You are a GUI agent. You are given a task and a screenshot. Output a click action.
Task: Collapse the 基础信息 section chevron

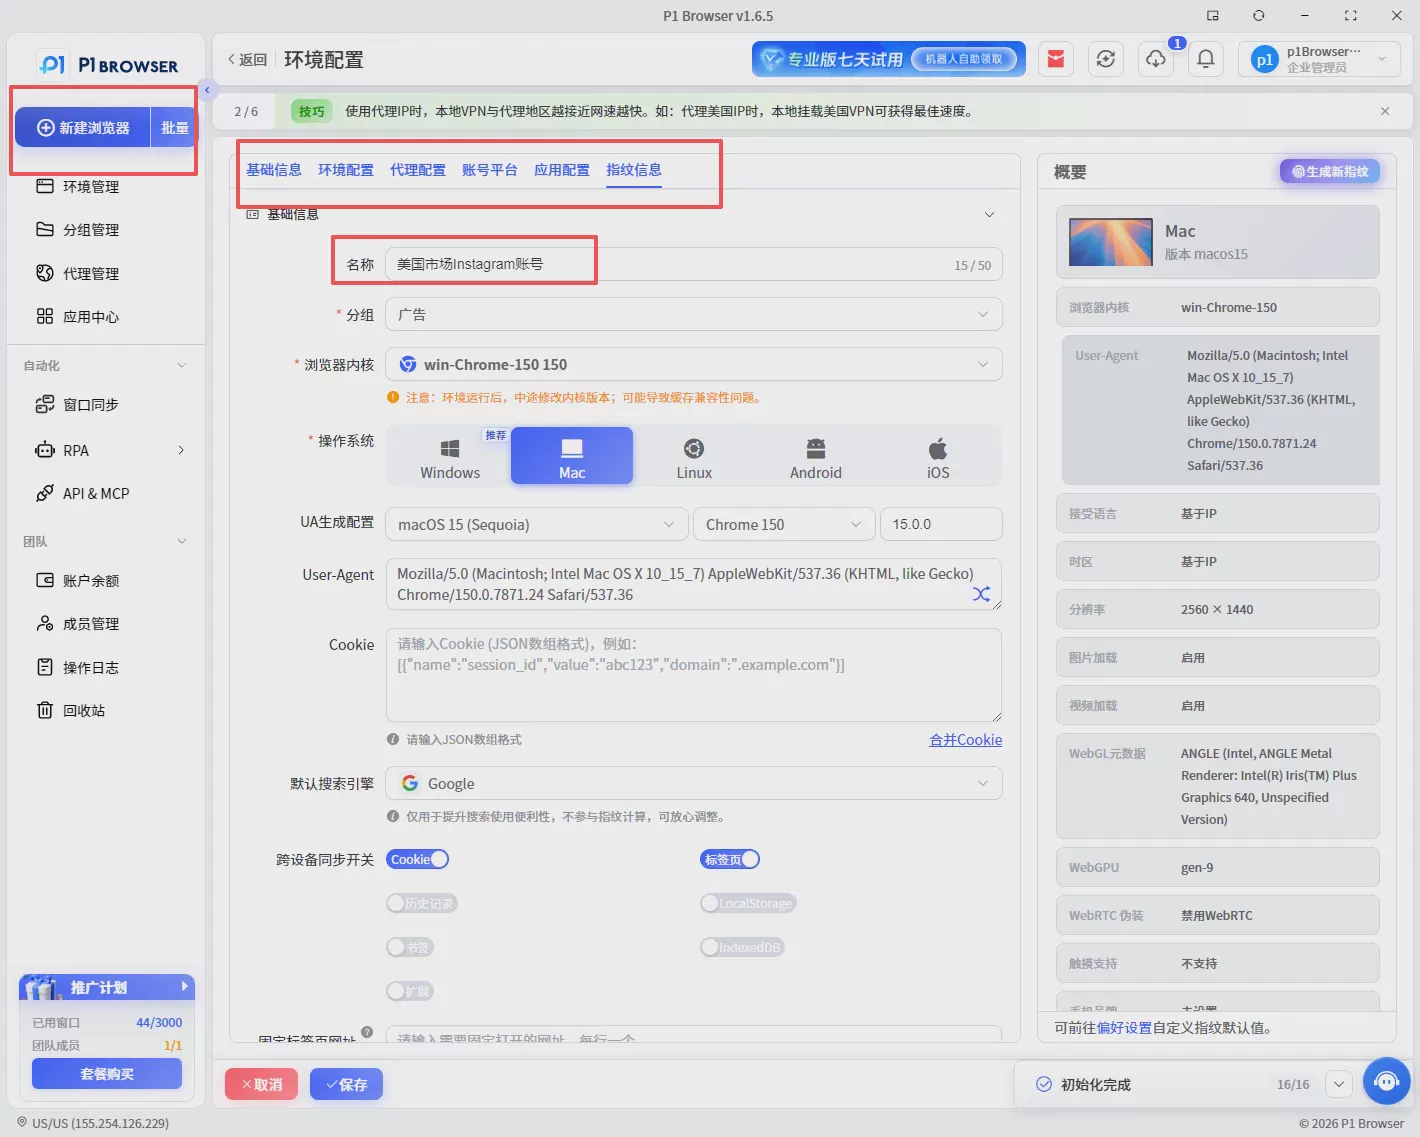989,215
